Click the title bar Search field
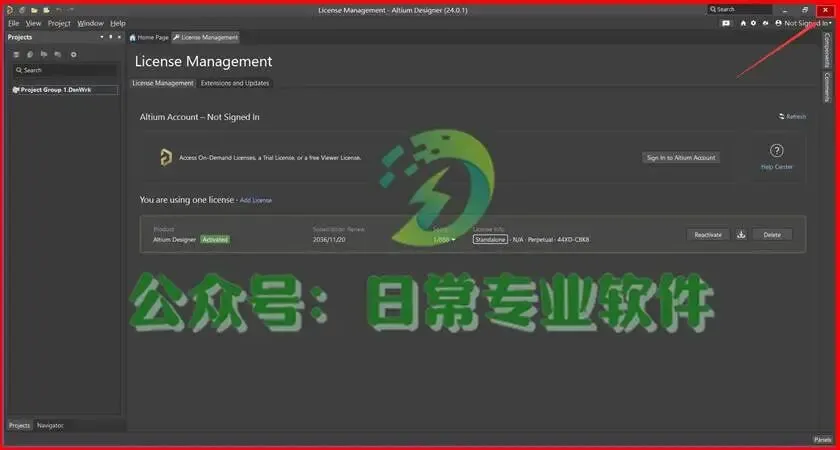The image size is (840, 450). [x=740, y=10]
